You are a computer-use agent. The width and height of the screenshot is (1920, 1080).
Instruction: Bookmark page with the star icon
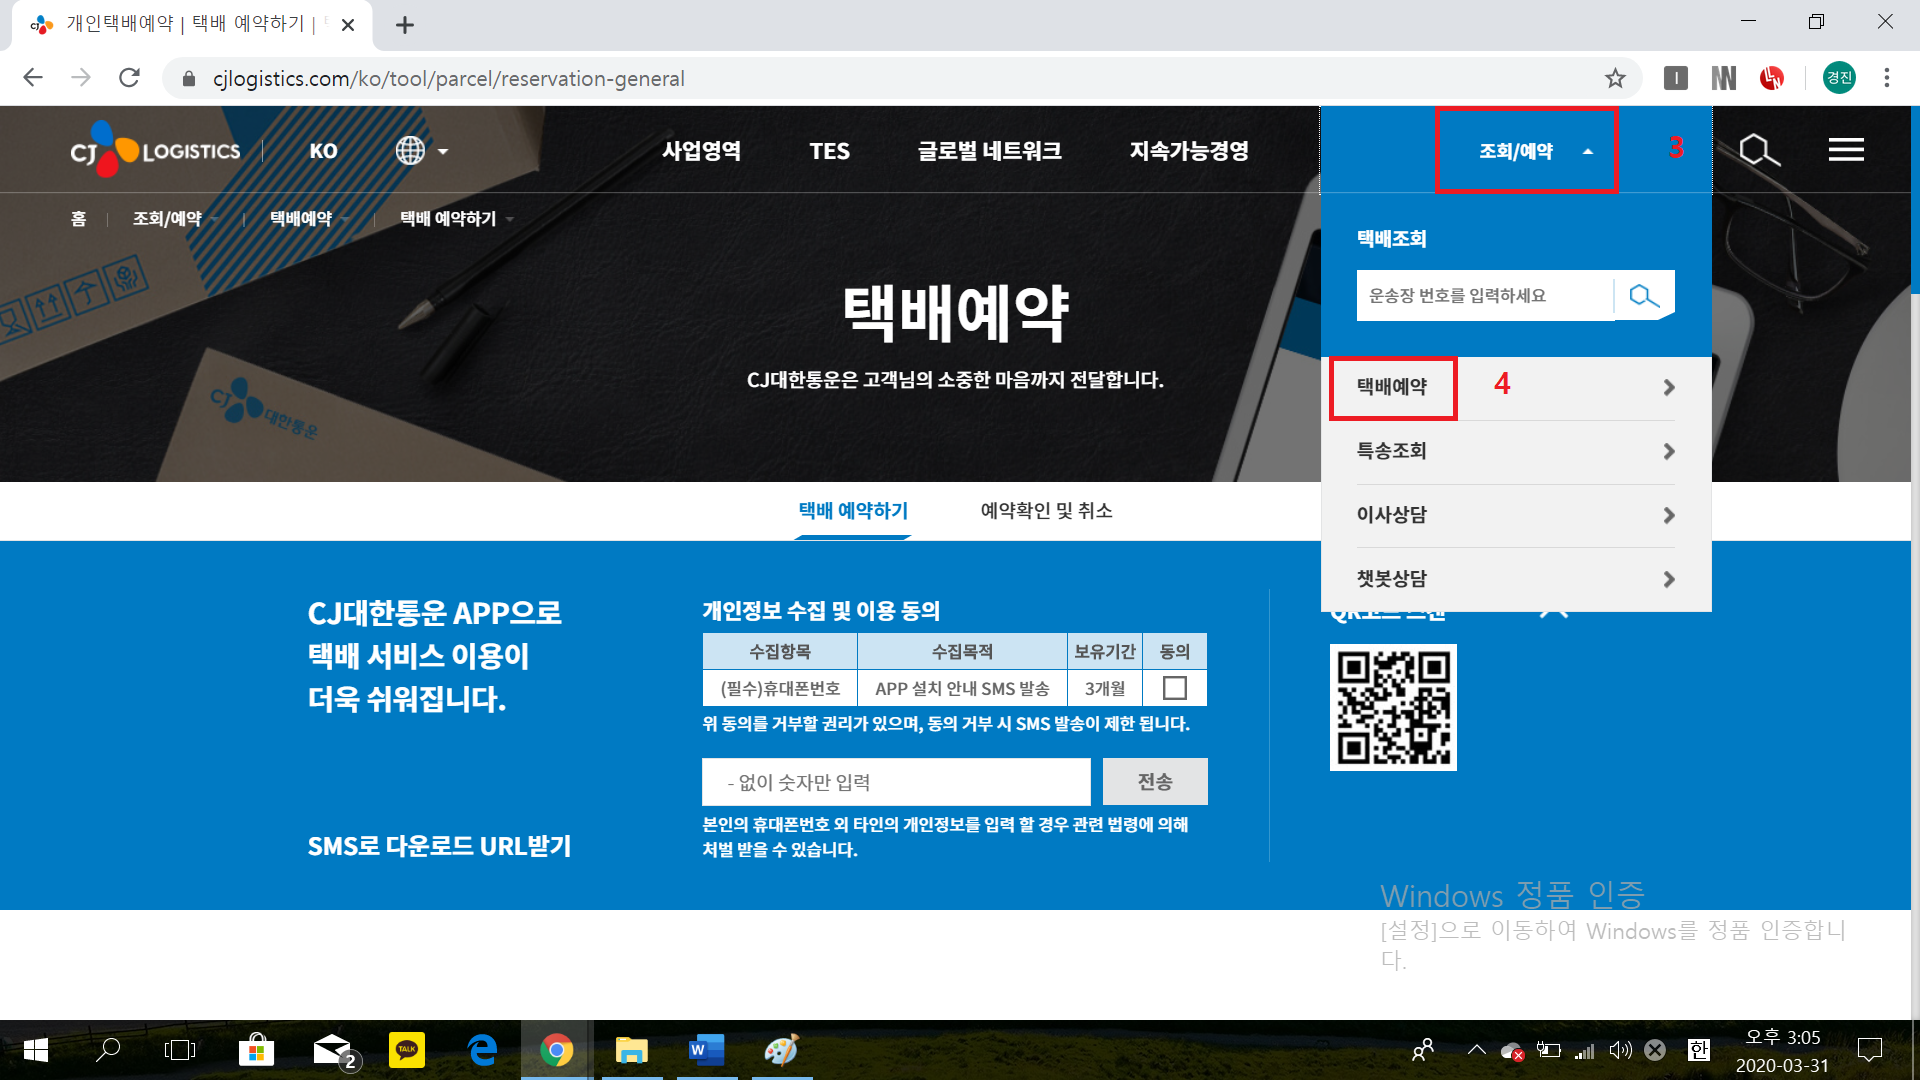1615,78
